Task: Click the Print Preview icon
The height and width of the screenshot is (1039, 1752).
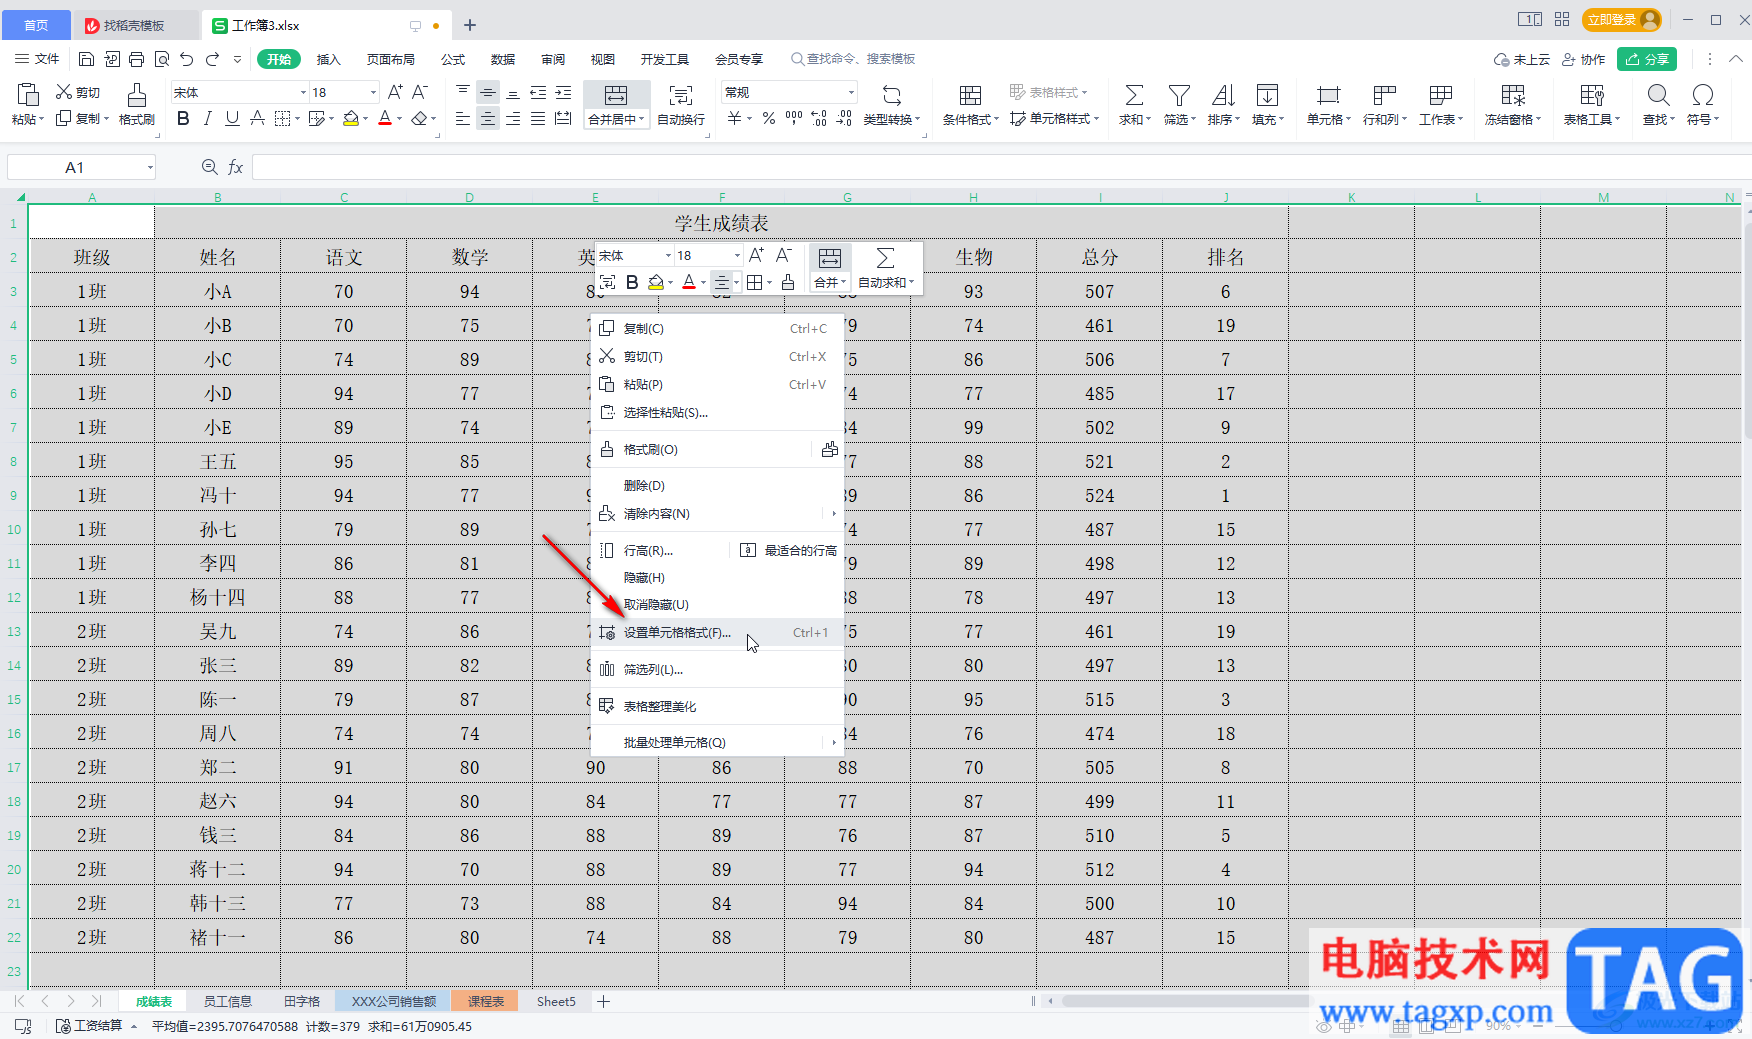Action: (162, 59)
